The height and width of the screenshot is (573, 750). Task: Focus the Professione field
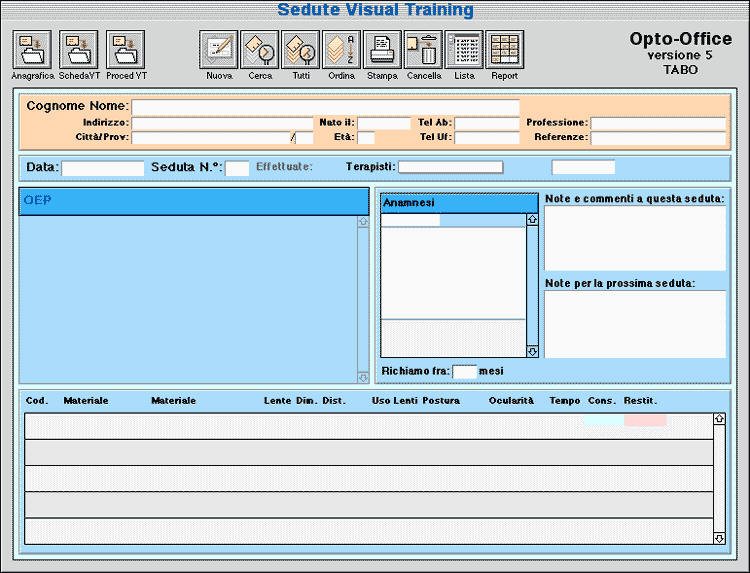658,123
